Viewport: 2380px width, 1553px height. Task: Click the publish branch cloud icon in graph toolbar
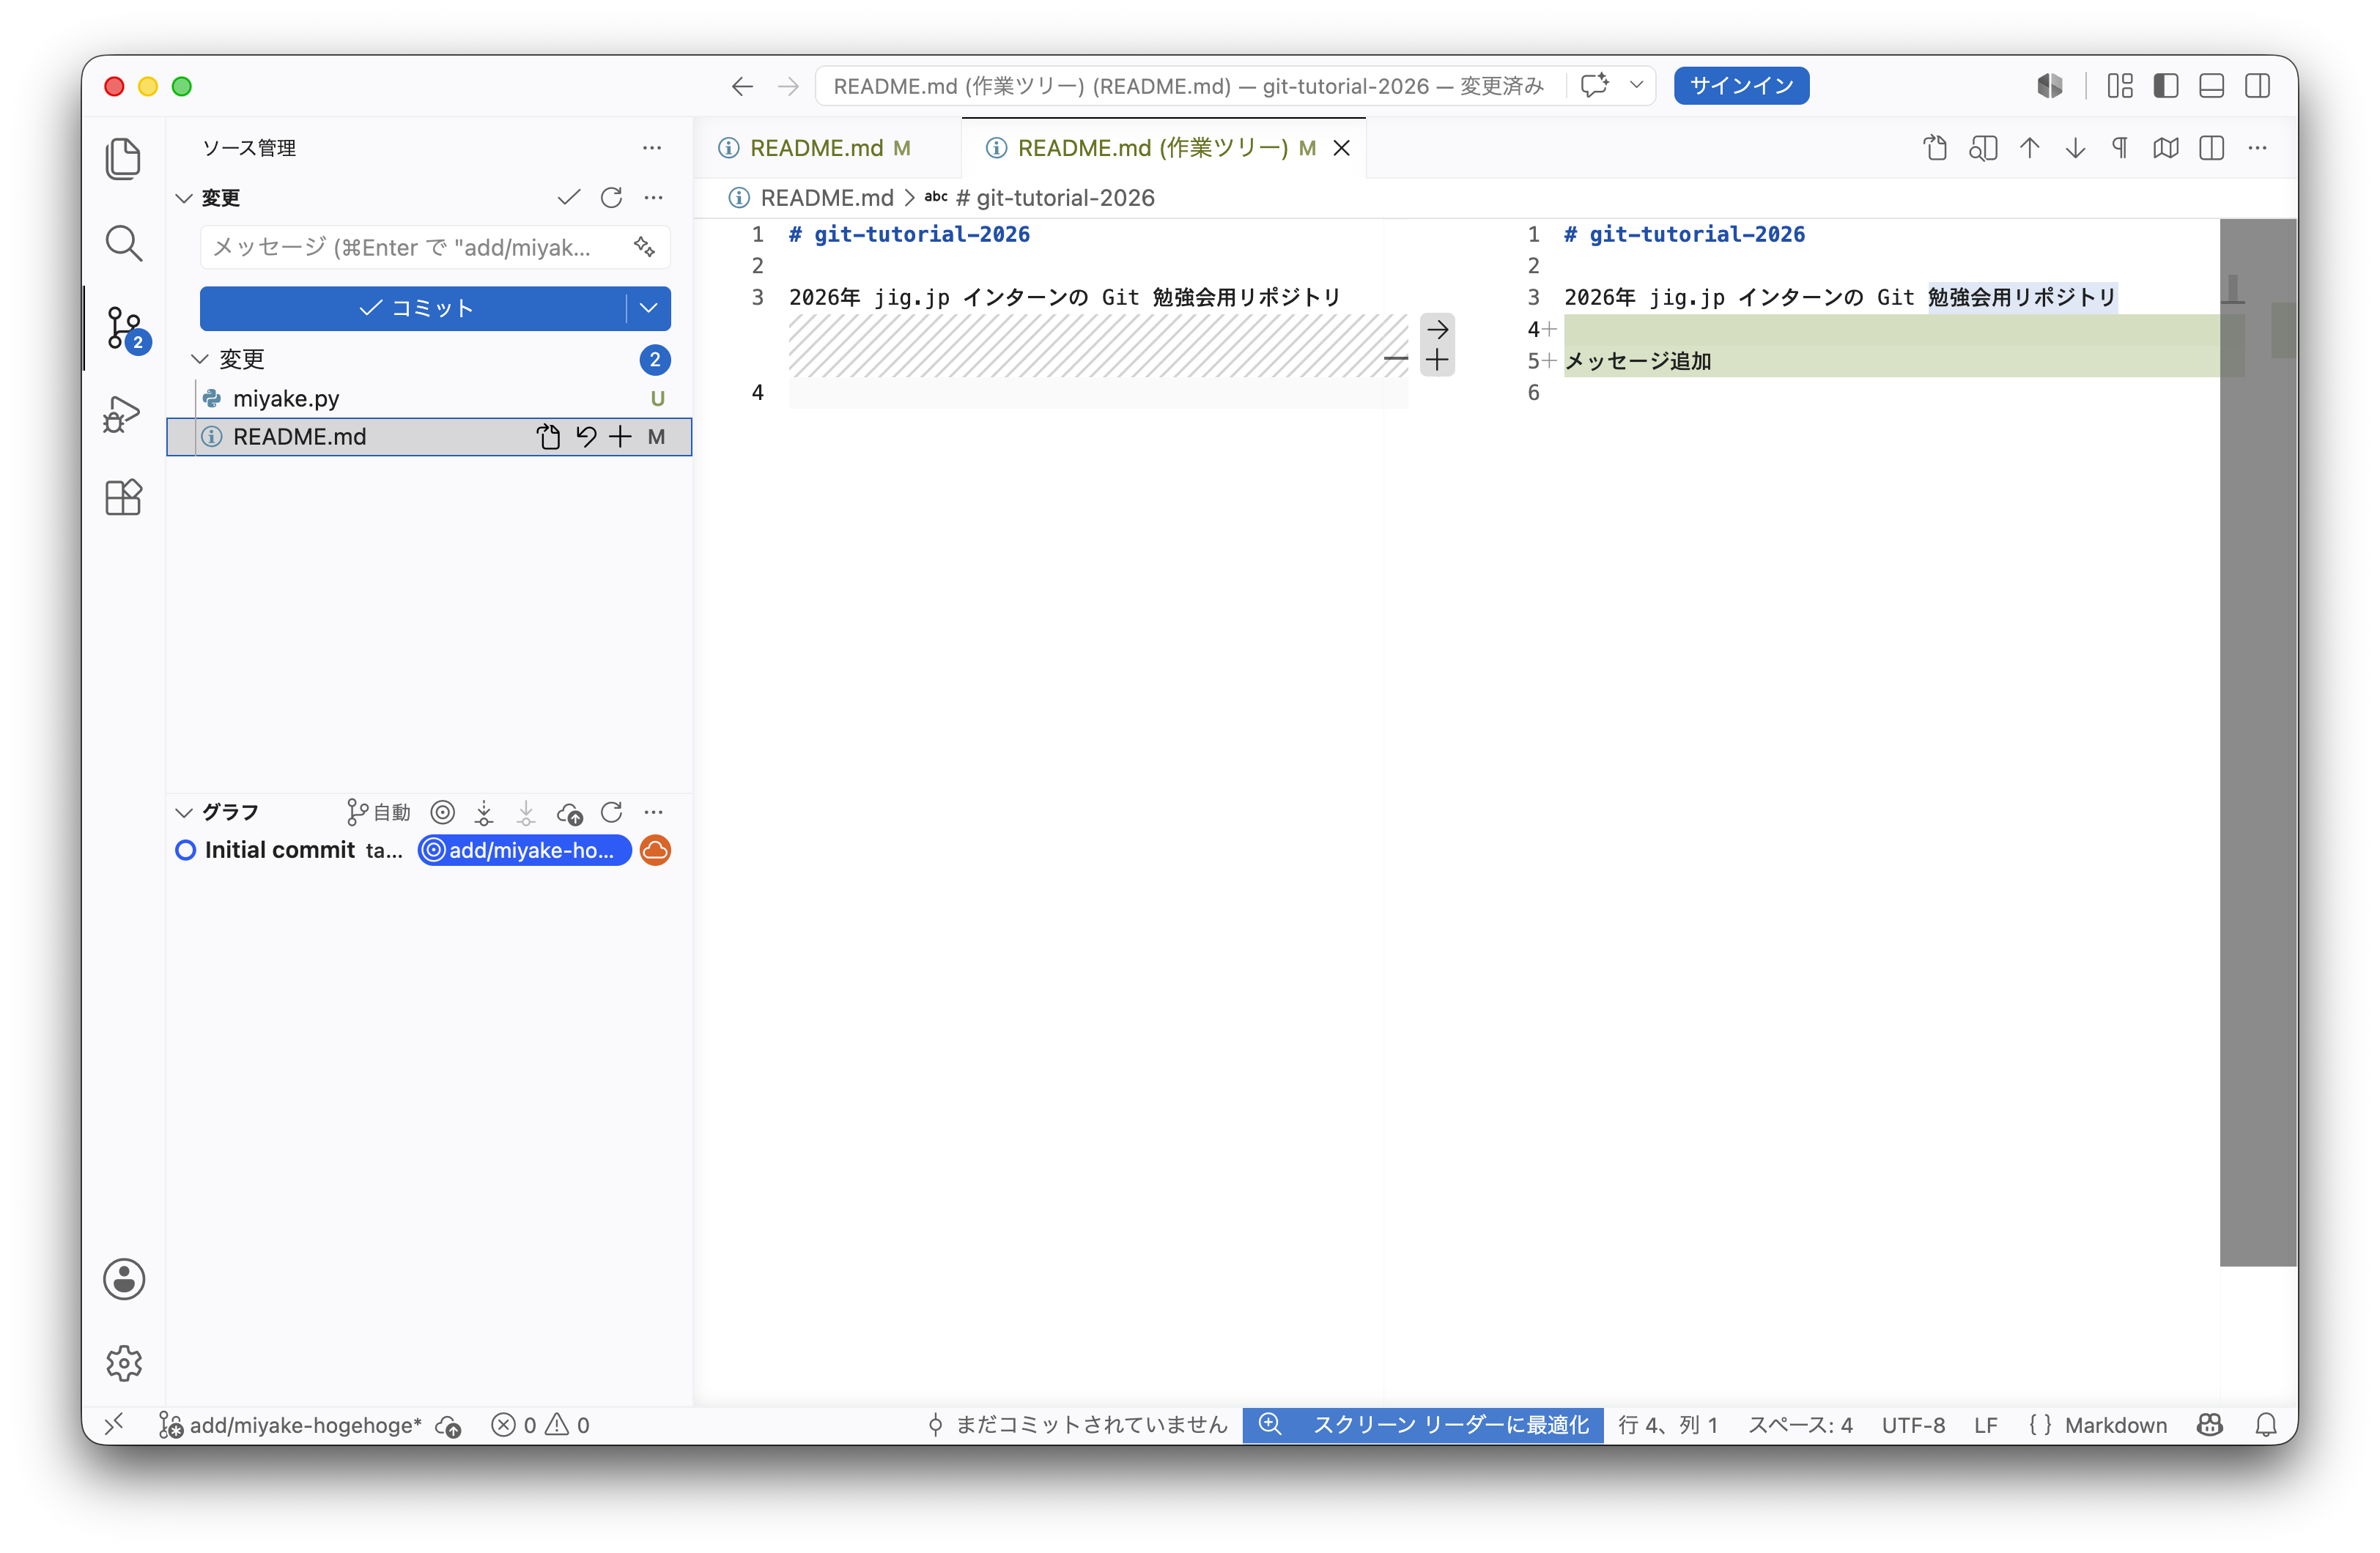pos(569,812)
